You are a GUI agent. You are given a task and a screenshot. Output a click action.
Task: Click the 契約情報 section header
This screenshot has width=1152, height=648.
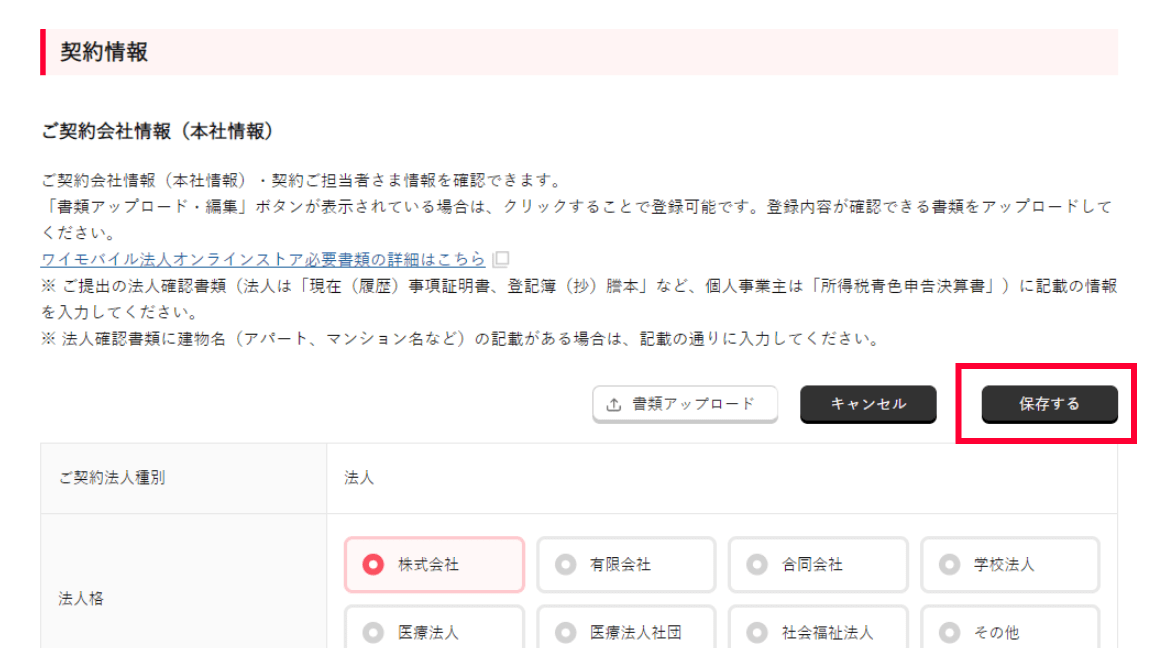click(x=104, y=52)
